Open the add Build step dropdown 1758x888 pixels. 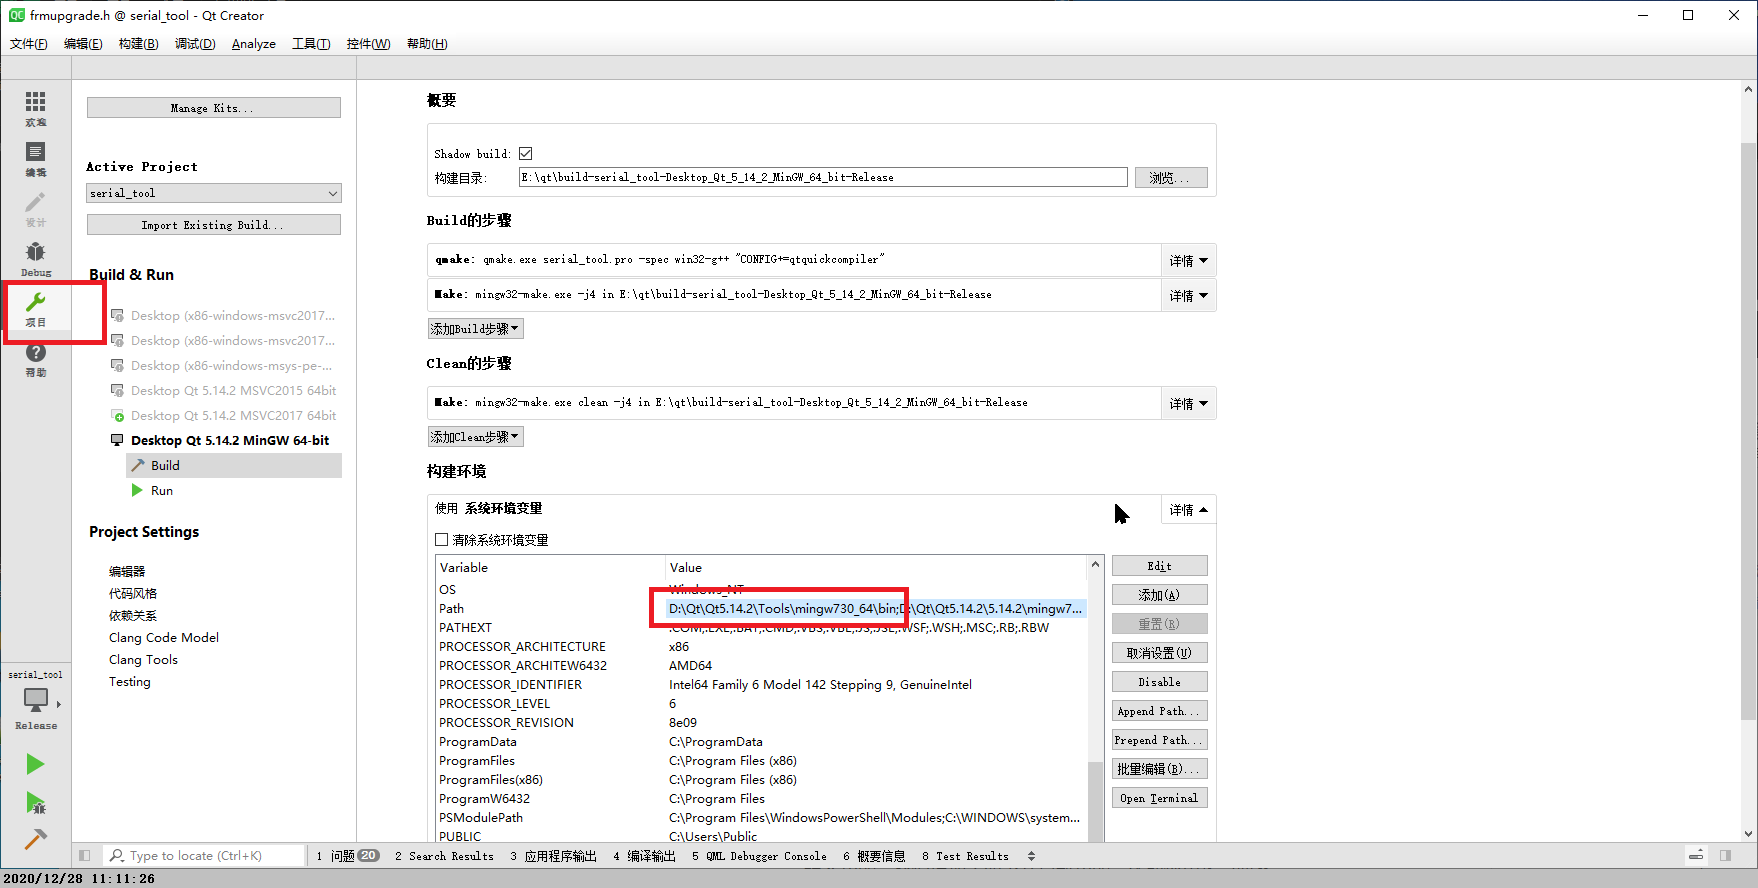[475, 328]
